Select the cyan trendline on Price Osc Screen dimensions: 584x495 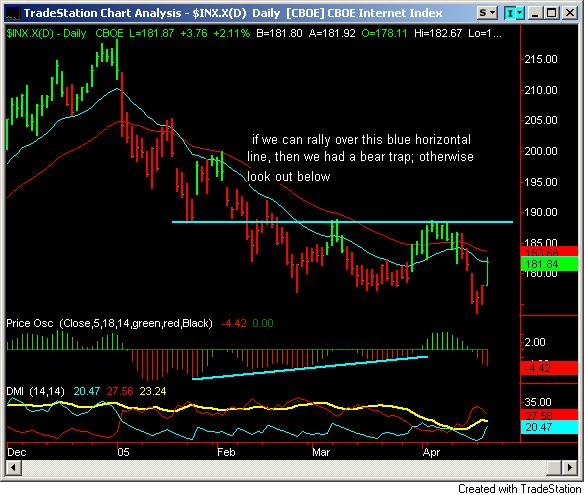pyautogui.click(x=310, y=368)
